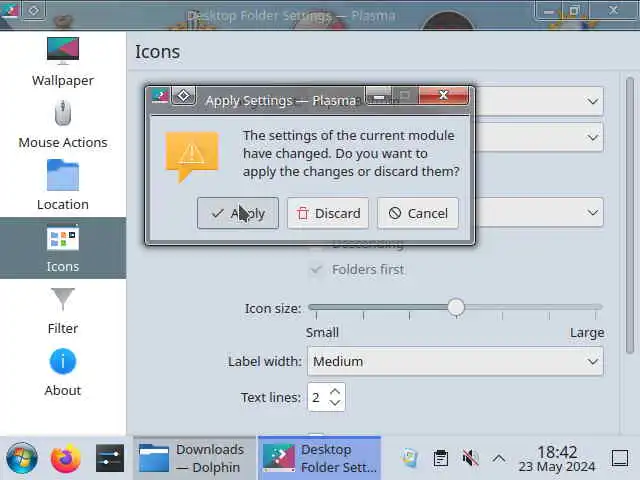Show hidden system tray icons
Viewport: 640px width, 480px height.
point(499,458)
